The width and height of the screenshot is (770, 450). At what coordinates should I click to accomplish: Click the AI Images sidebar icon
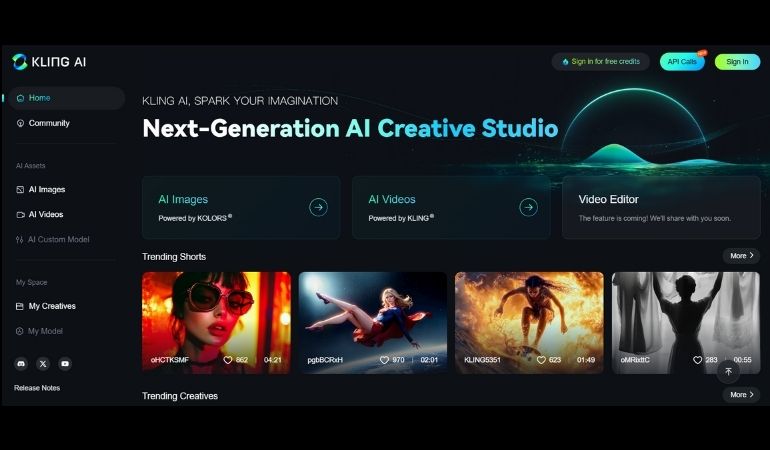(x=20, y=190)
